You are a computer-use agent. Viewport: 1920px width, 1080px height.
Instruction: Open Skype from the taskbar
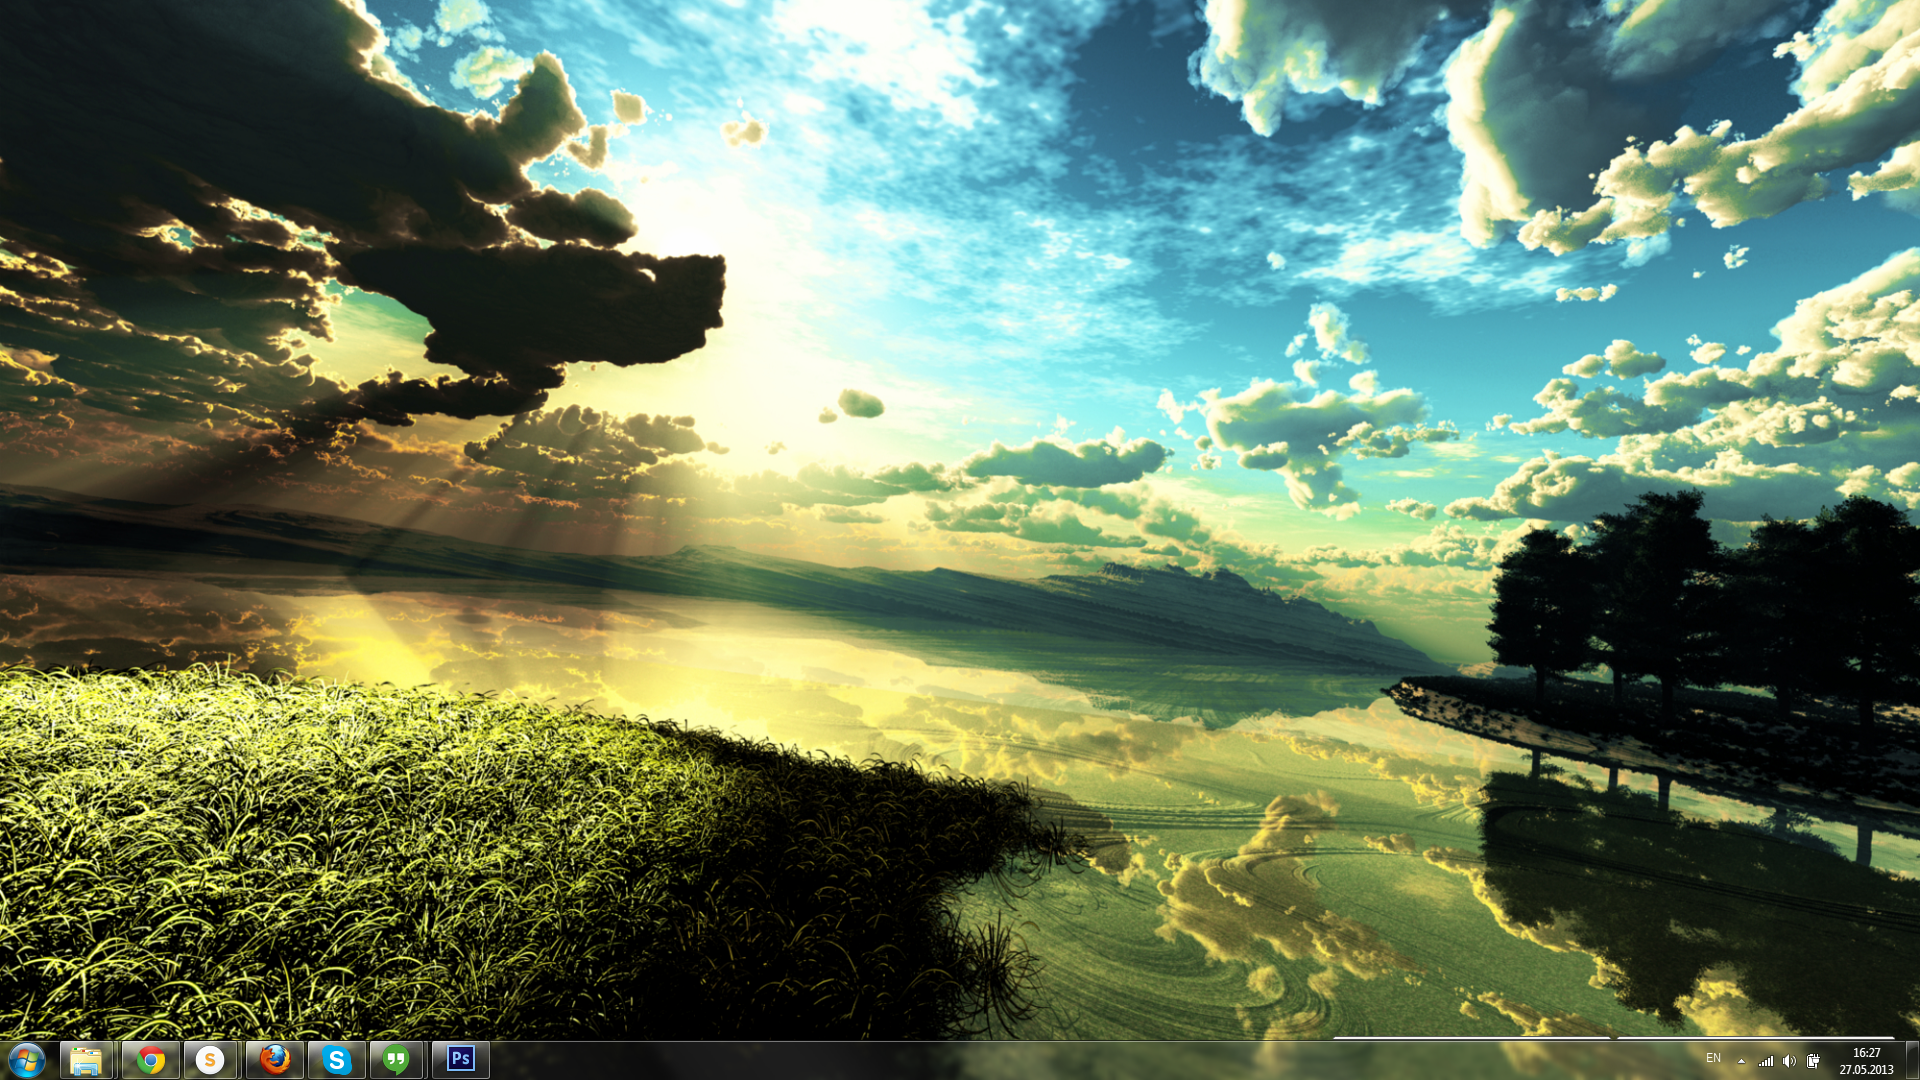337,1060
